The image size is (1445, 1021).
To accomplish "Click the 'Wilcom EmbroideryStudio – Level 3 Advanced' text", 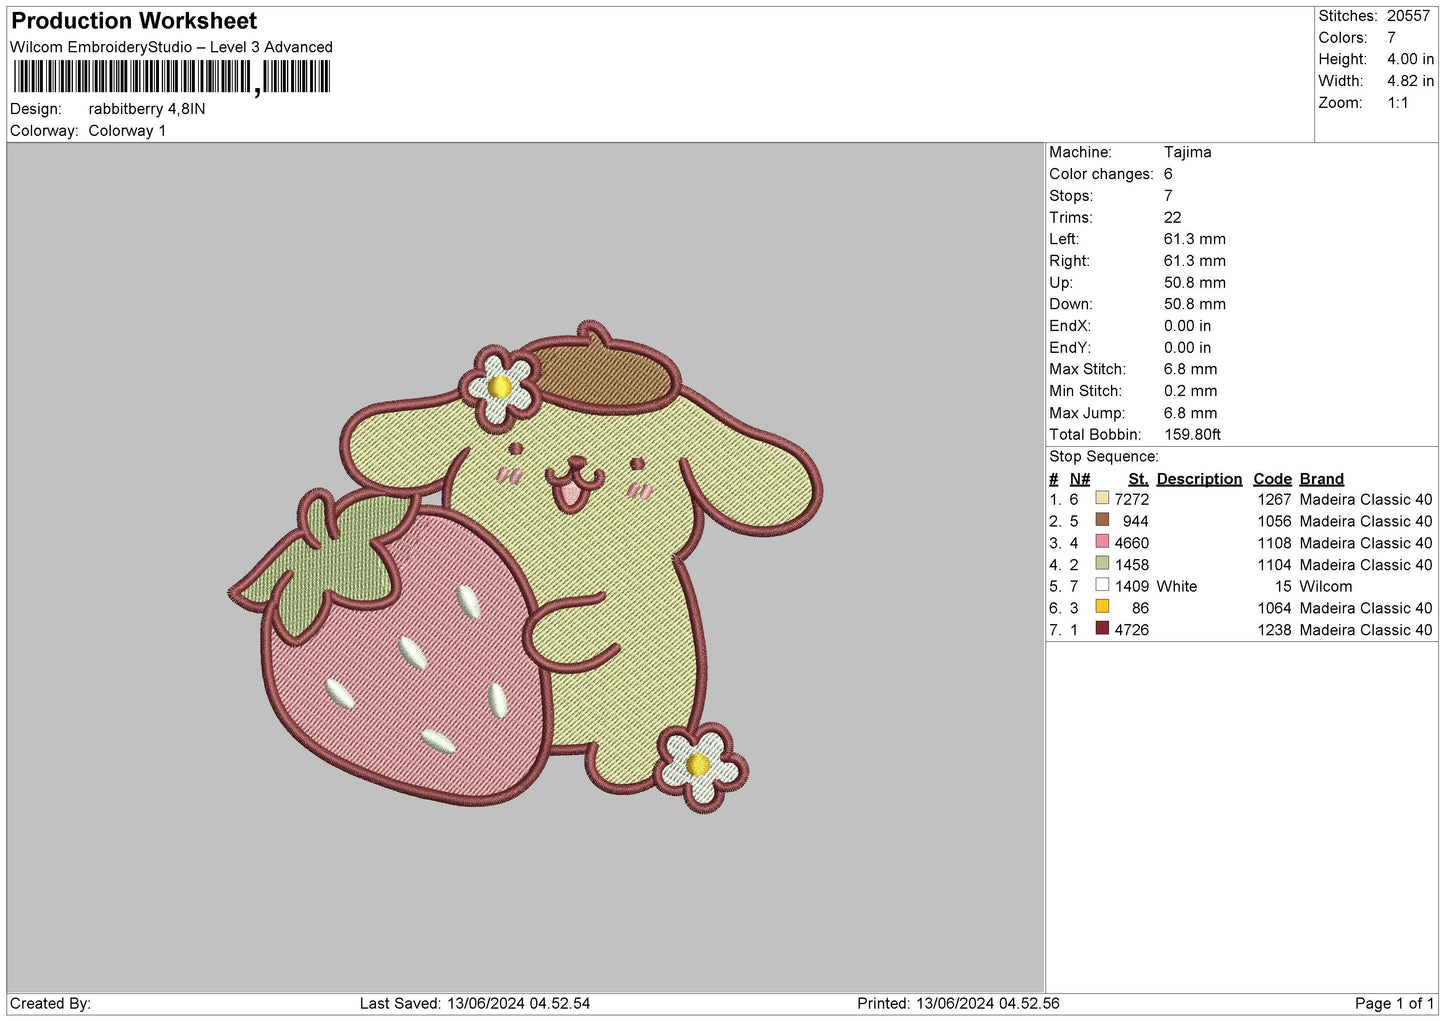I will pyautogui.click(x=171, y=47).
